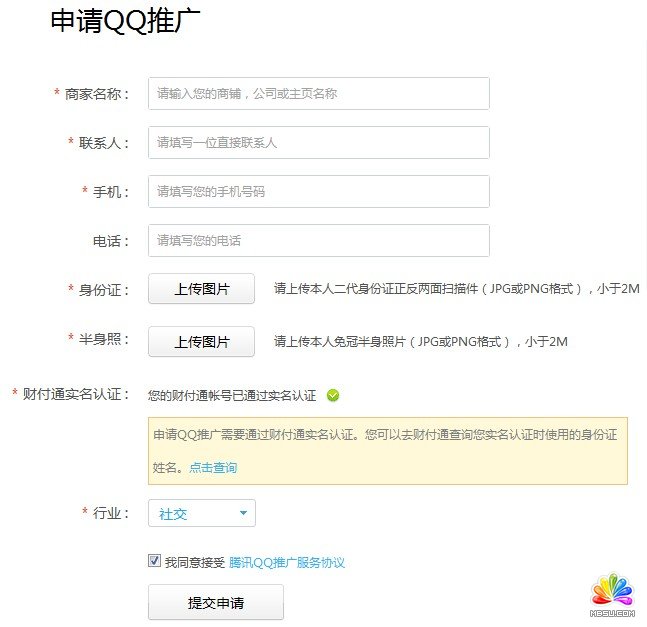
Task: Toggle the 我同意接受 agreement checkbox
Action: (154, 561)
